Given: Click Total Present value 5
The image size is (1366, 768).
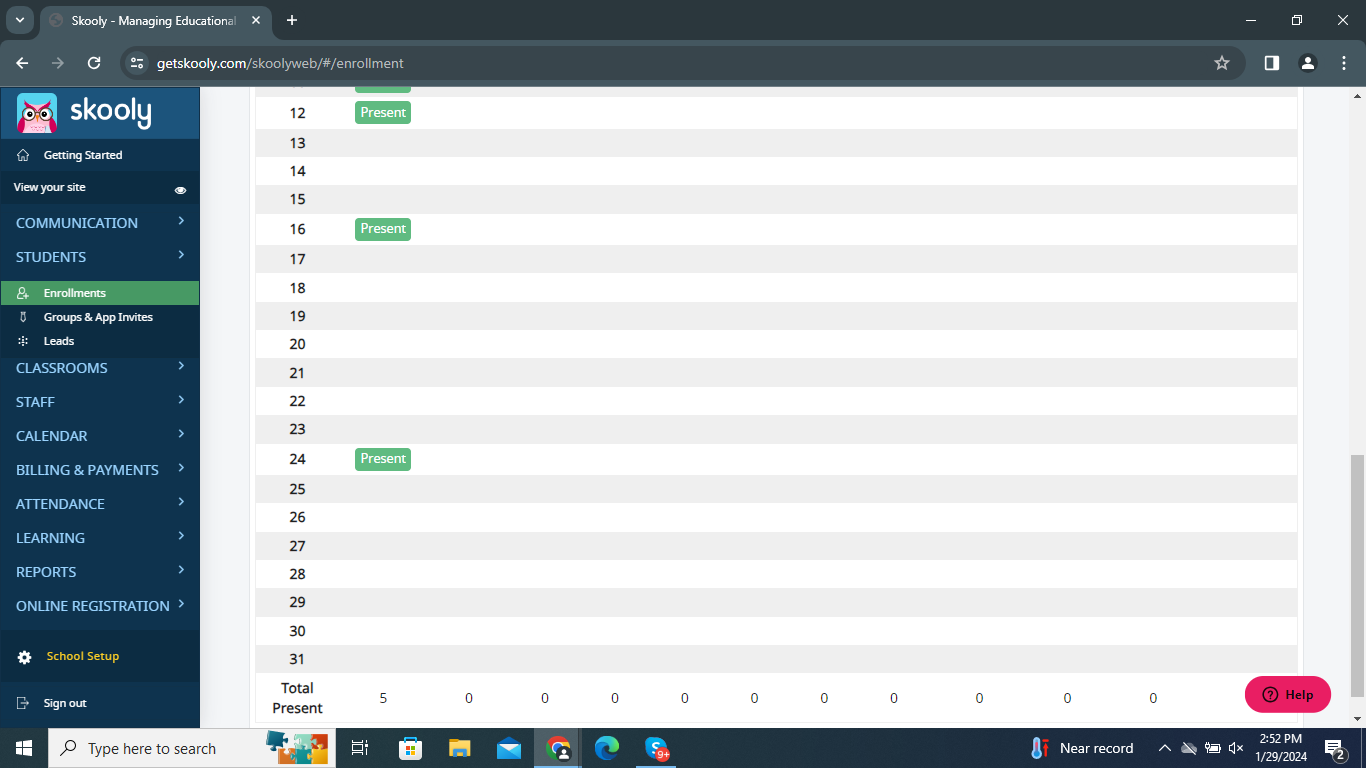Looking at the screenshot, I should click(383, 698).
